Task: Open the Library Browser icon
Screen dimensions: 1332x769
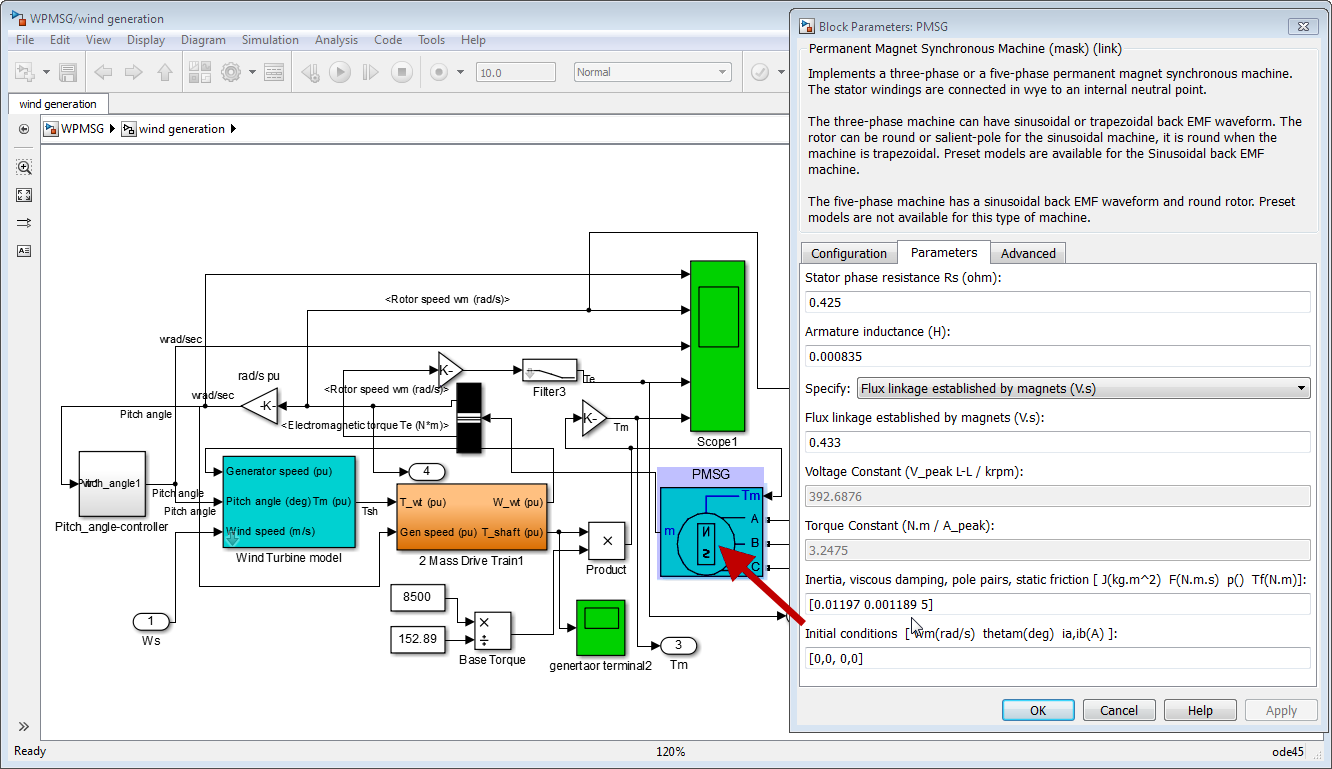Action: 200,72
